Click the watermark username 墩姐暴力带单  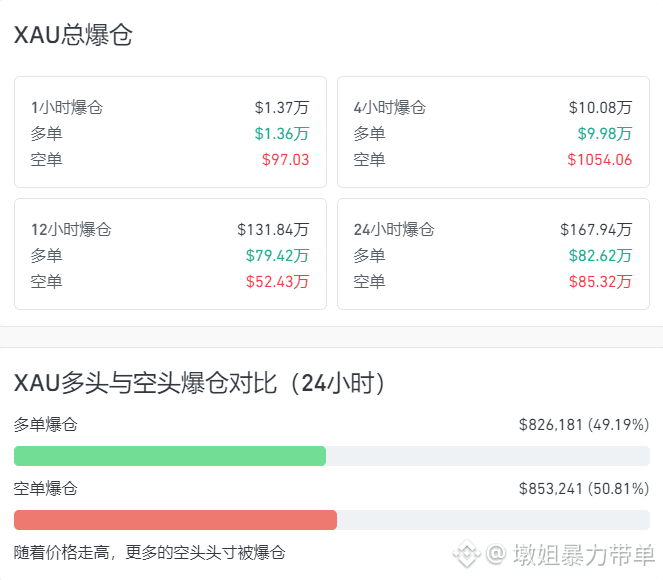[x=584, y=554]
